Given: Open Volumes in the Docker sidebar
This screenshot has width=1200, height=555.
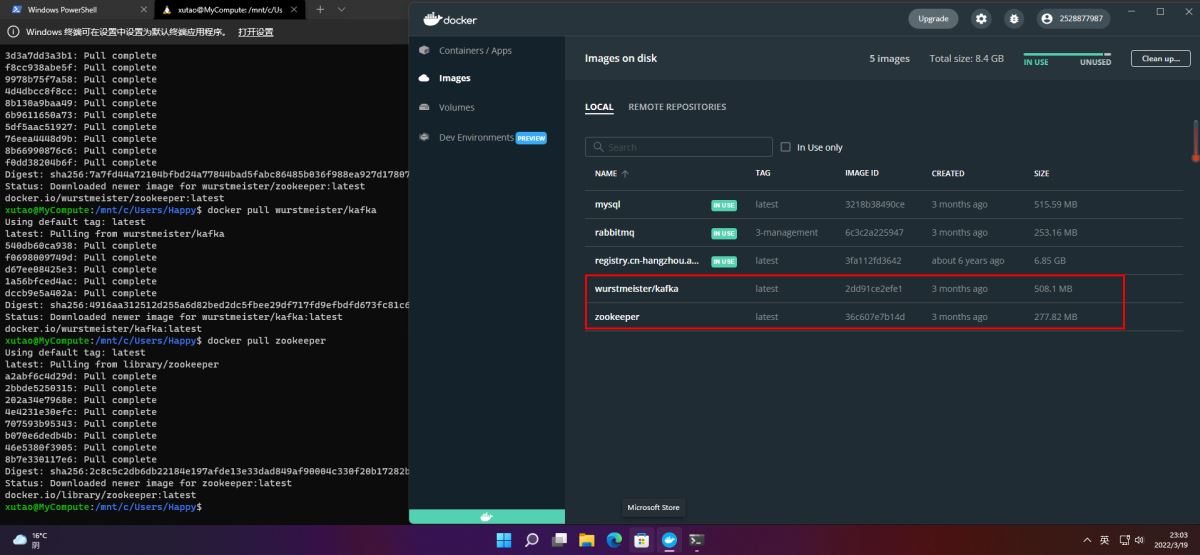Looking at the screenshot, I should [456, 107].
